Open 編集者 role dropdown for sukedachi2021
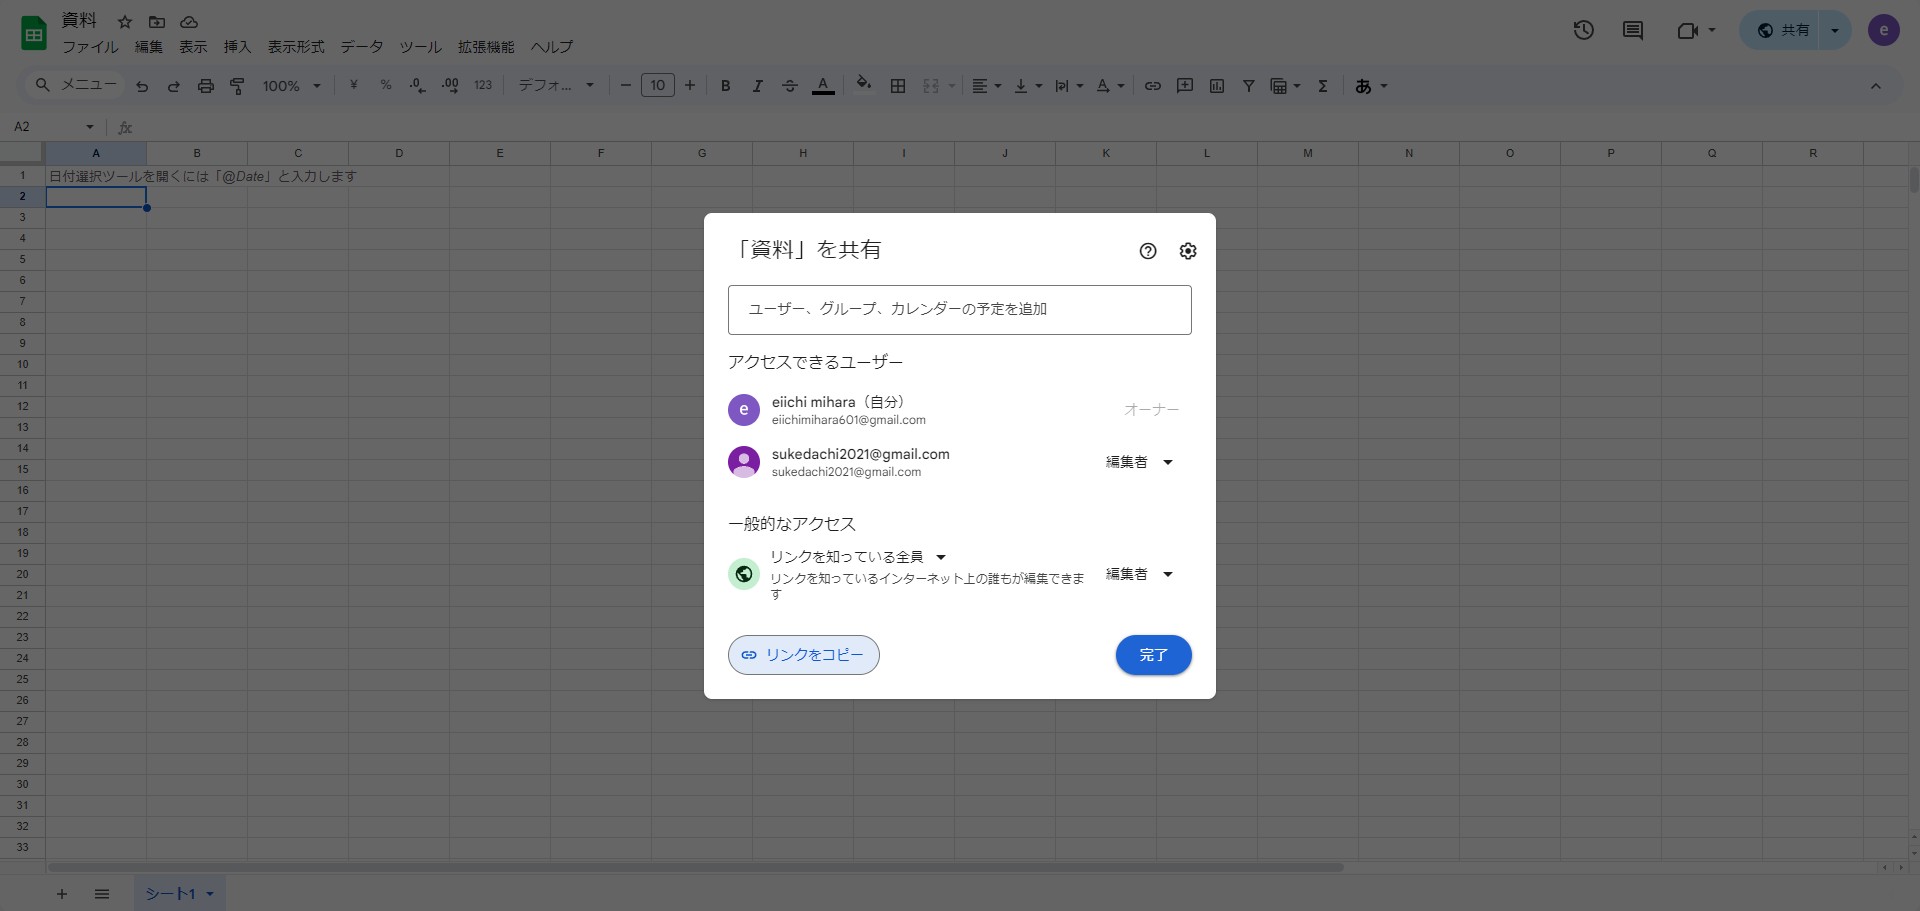 point(1139,462)
